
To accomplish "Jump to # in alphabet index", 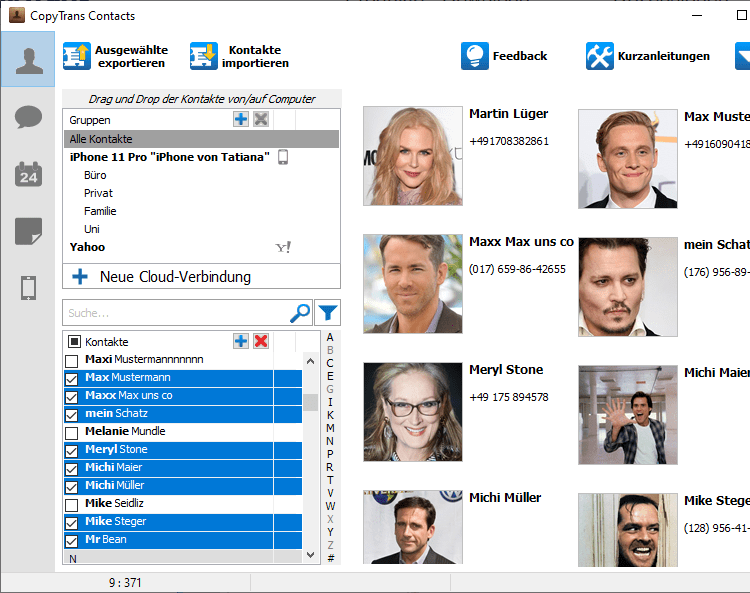I will 331,558.
